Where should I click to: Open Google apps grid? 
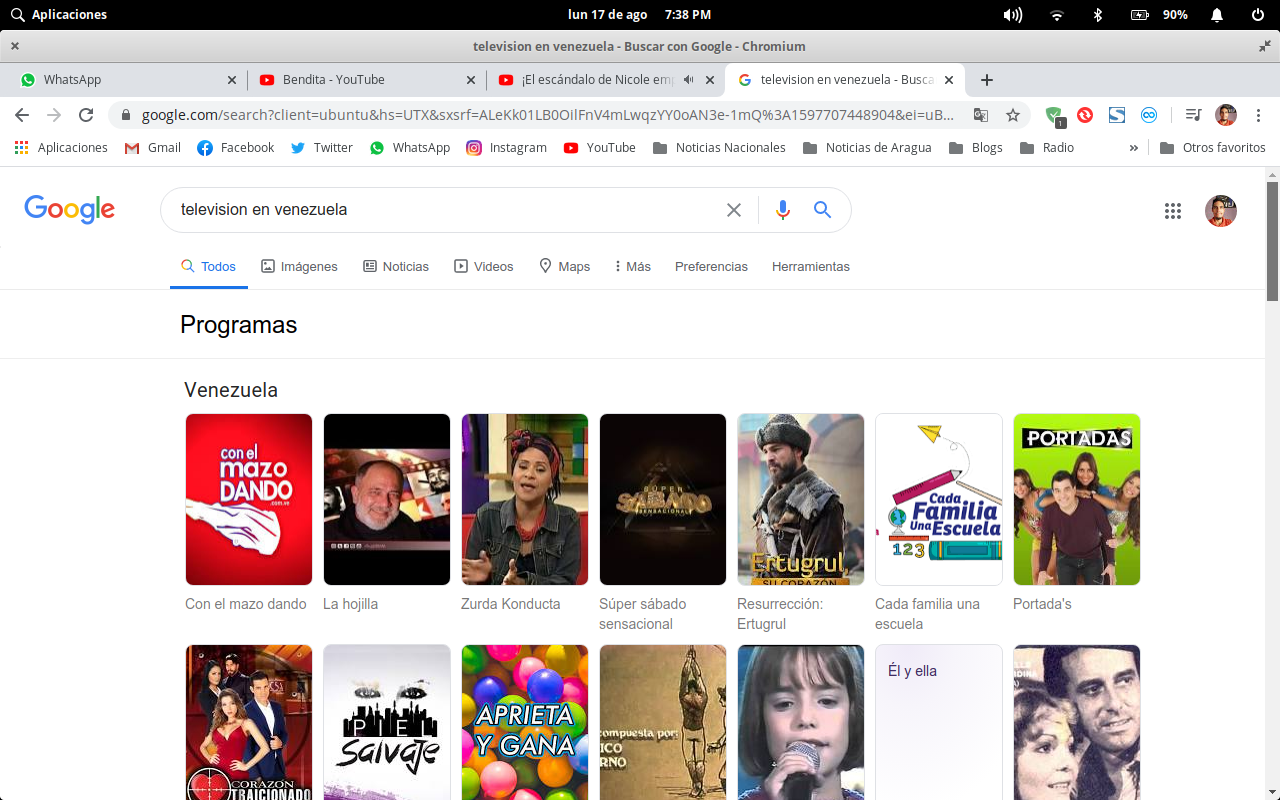(x=1173, y=211)
